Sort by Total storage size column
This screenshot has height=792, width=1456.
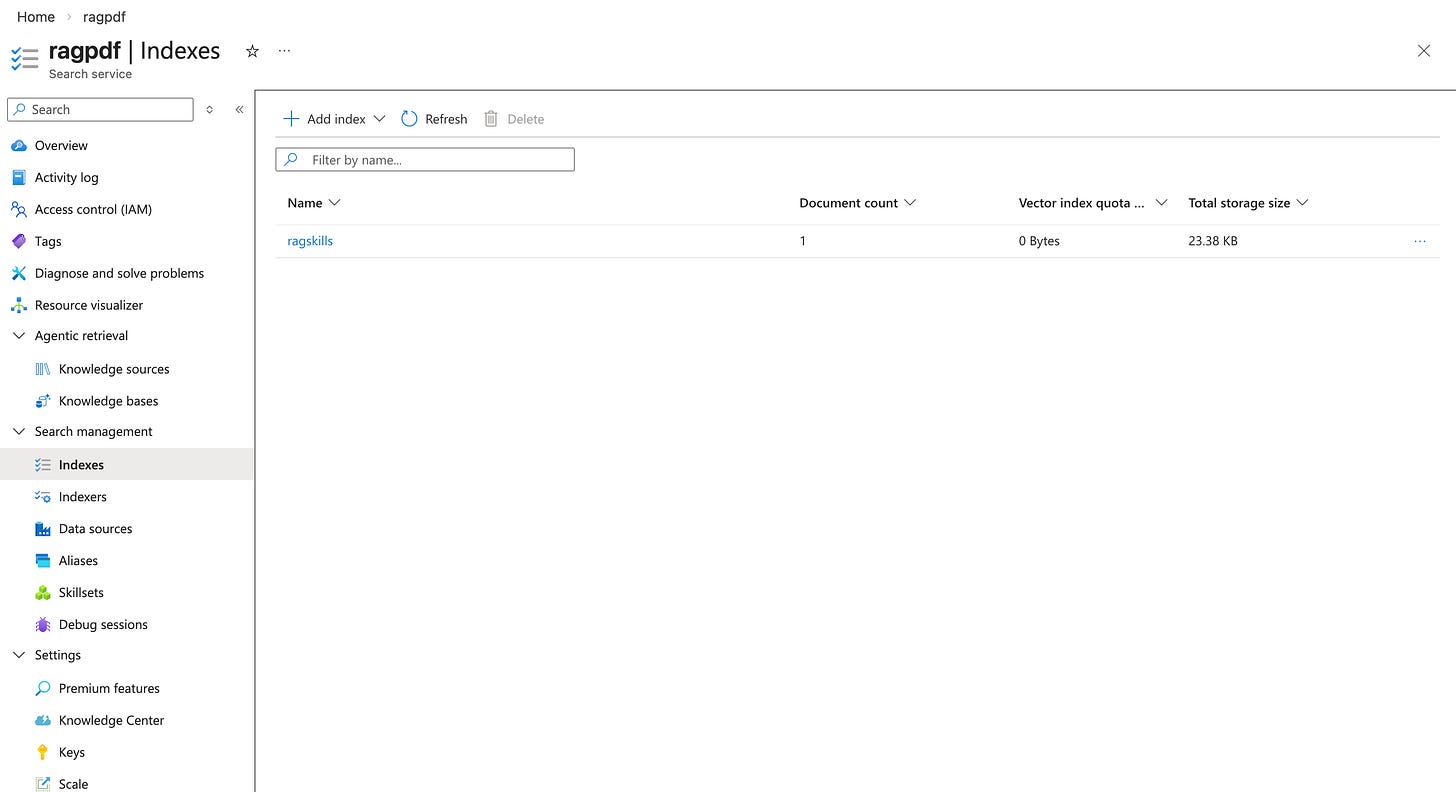[x=1248, y=203]
